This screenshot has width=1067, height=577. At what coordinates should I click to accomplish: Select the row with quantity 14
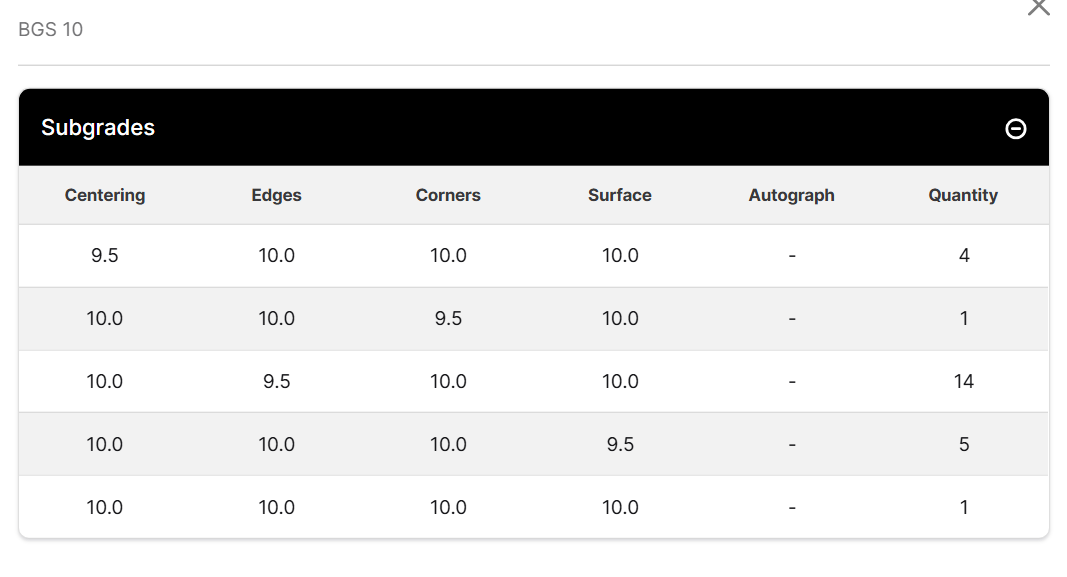pos(534,381)
